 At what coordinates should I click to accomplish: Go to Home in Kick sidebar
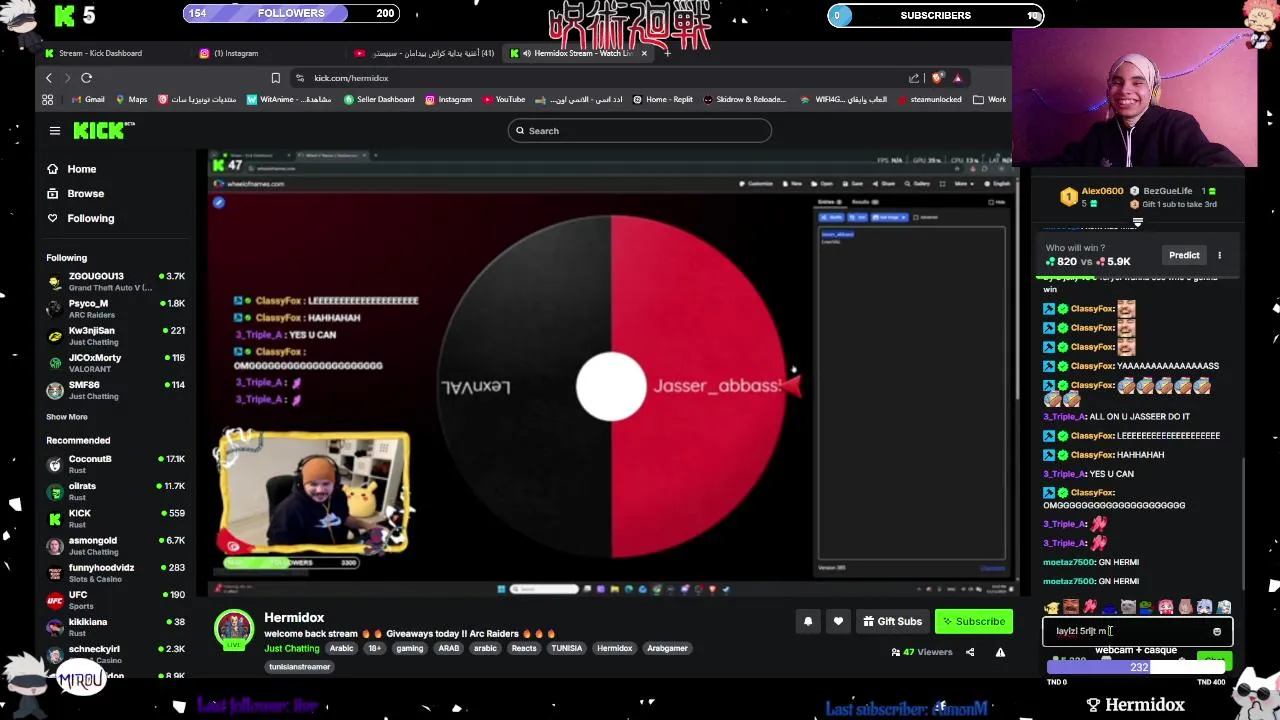72,169
